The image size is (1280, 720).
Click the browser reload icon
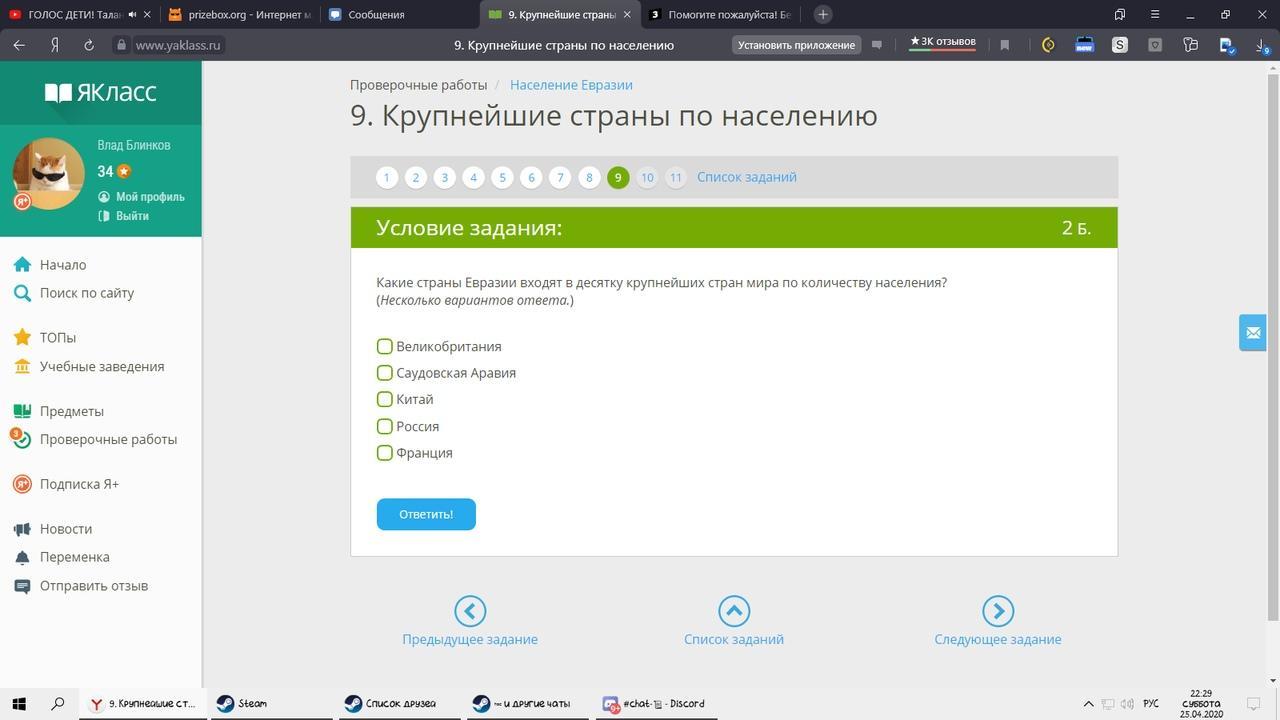pos(89,45)
